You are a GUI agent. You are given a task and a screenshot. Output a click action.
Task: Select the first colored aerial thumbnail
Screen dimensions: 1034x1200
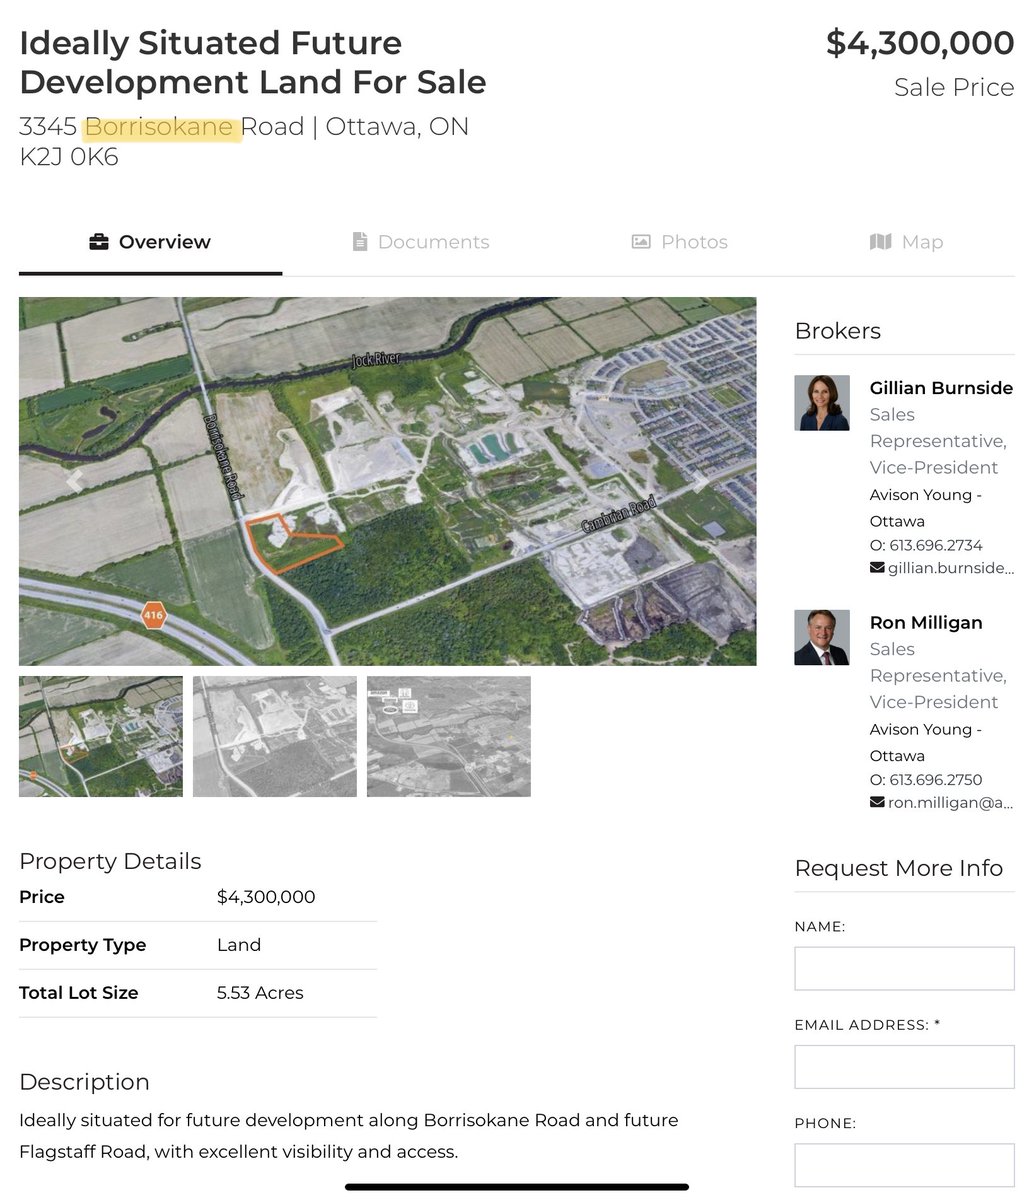coord(101,736)
